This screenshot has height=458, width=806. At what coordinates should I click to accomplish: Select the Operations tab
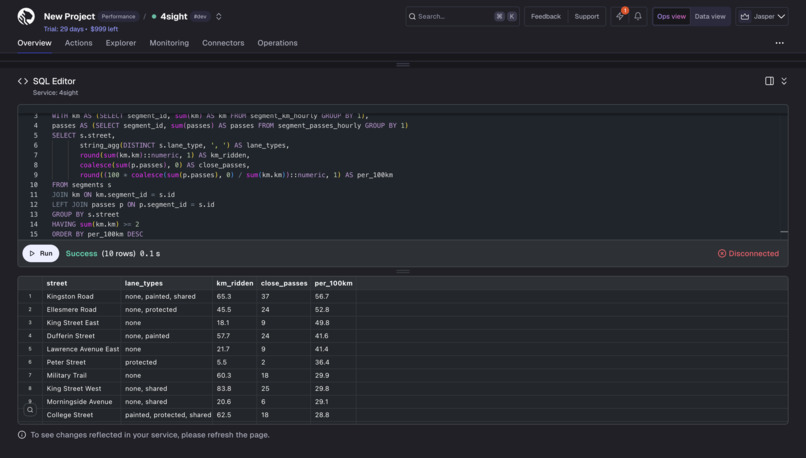278,43
